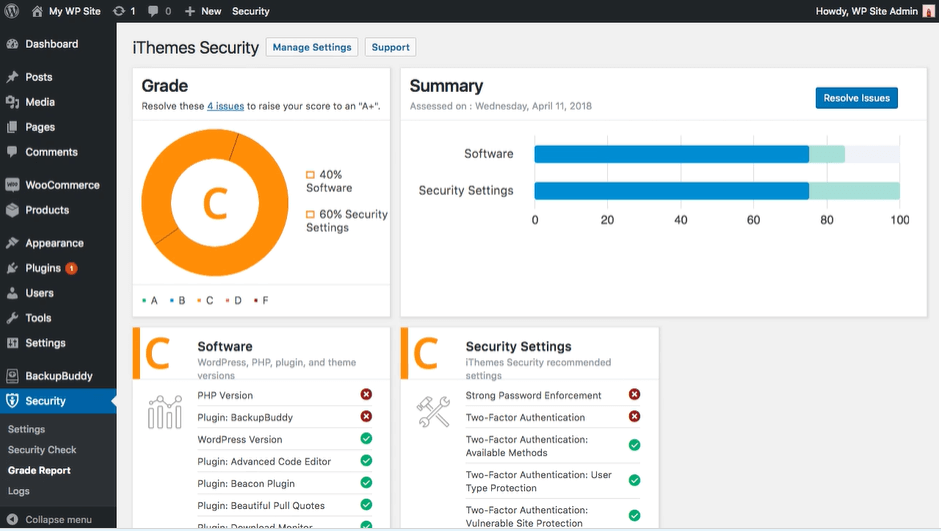941x531 pixels.
Task: Click the Software card C grade letter
Action: pos(157,353)
